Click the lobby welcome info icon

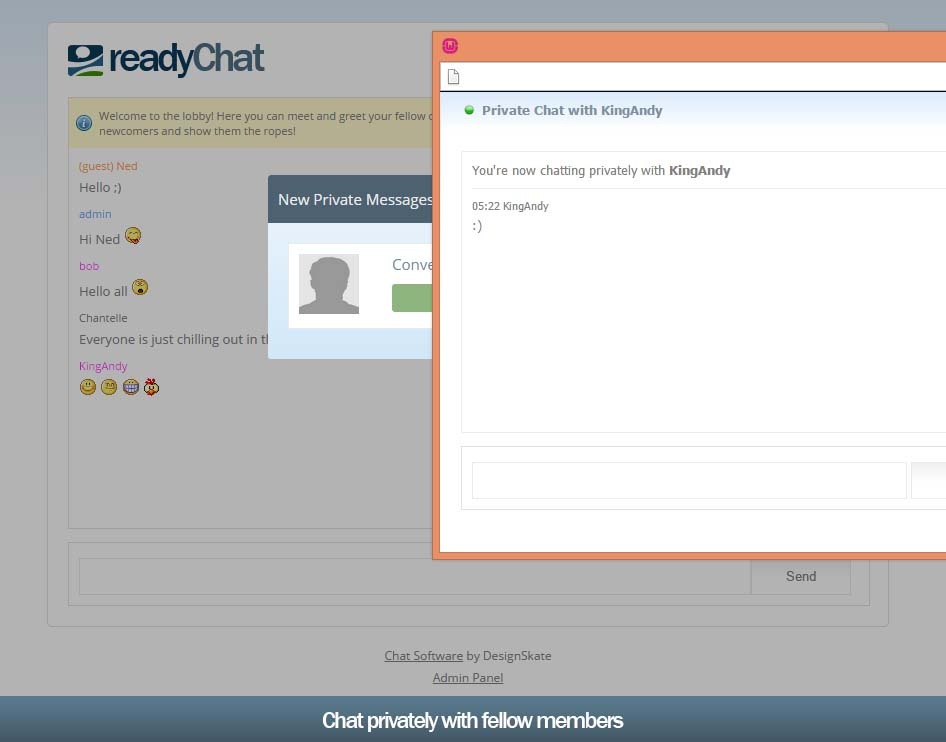tap(84, 123)
